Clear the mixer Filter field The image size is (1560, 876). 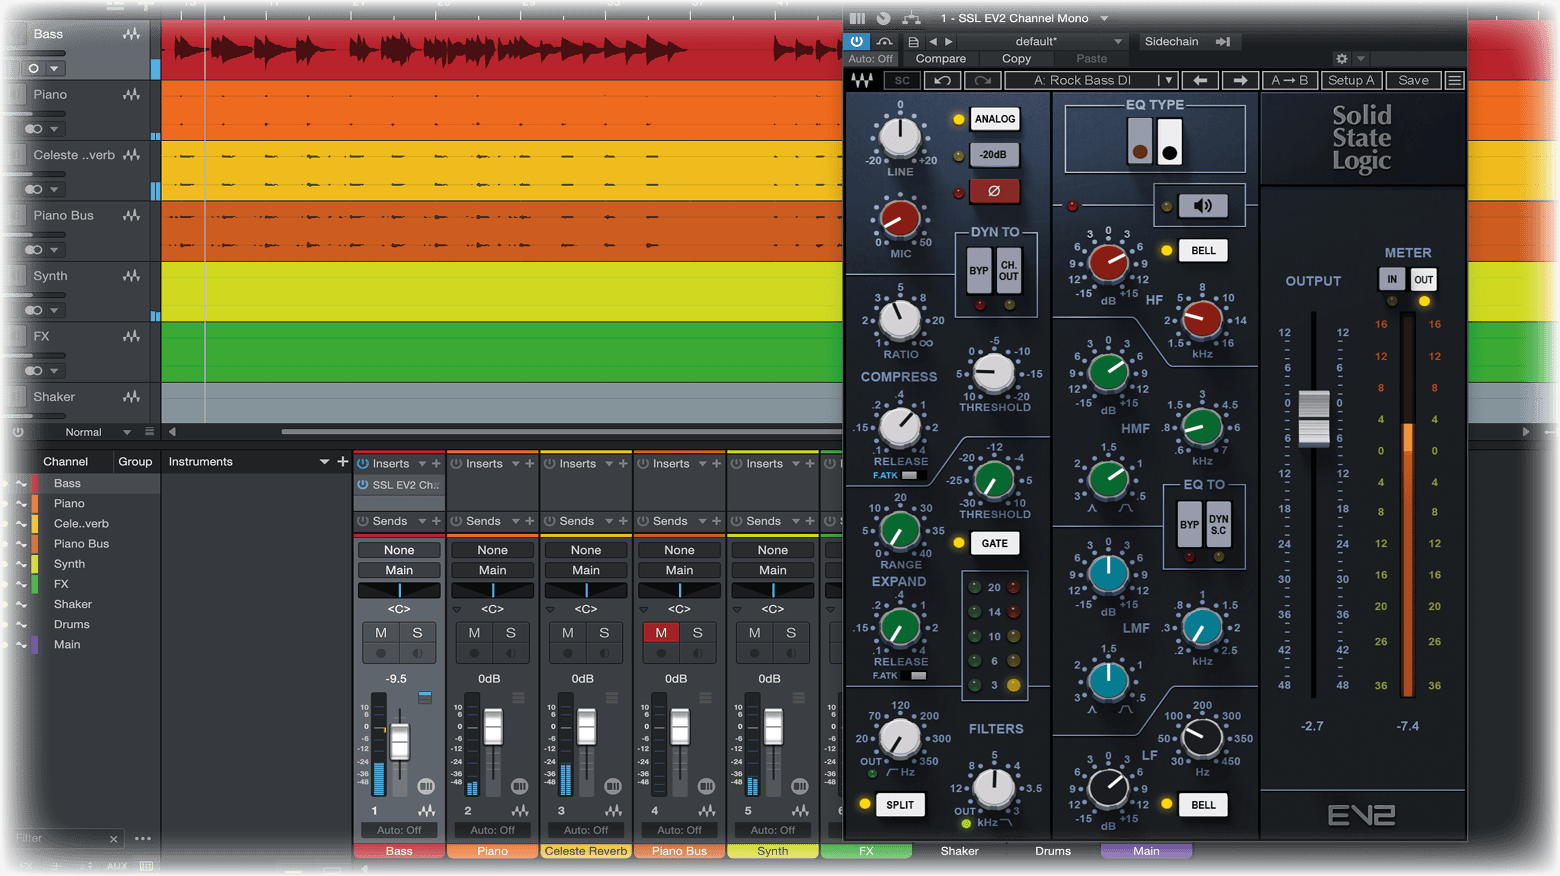(x=113, y=839)
